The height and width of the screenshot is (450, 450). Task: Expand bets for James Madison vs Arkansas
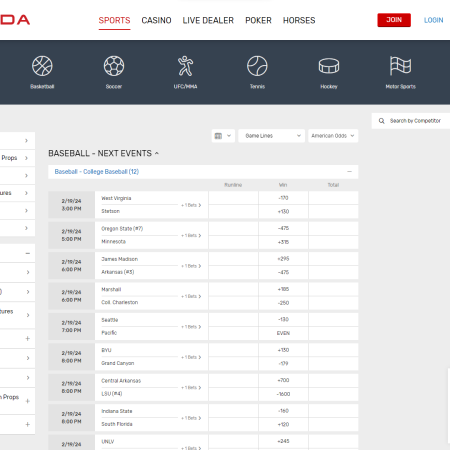pyautogui.click(x=191, y=266)
